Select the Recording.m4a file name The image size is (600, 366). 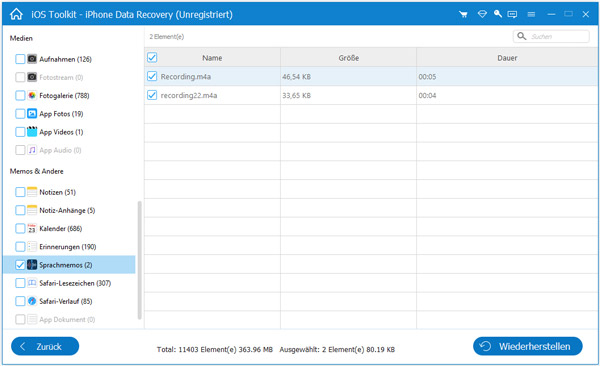(186, 77)
